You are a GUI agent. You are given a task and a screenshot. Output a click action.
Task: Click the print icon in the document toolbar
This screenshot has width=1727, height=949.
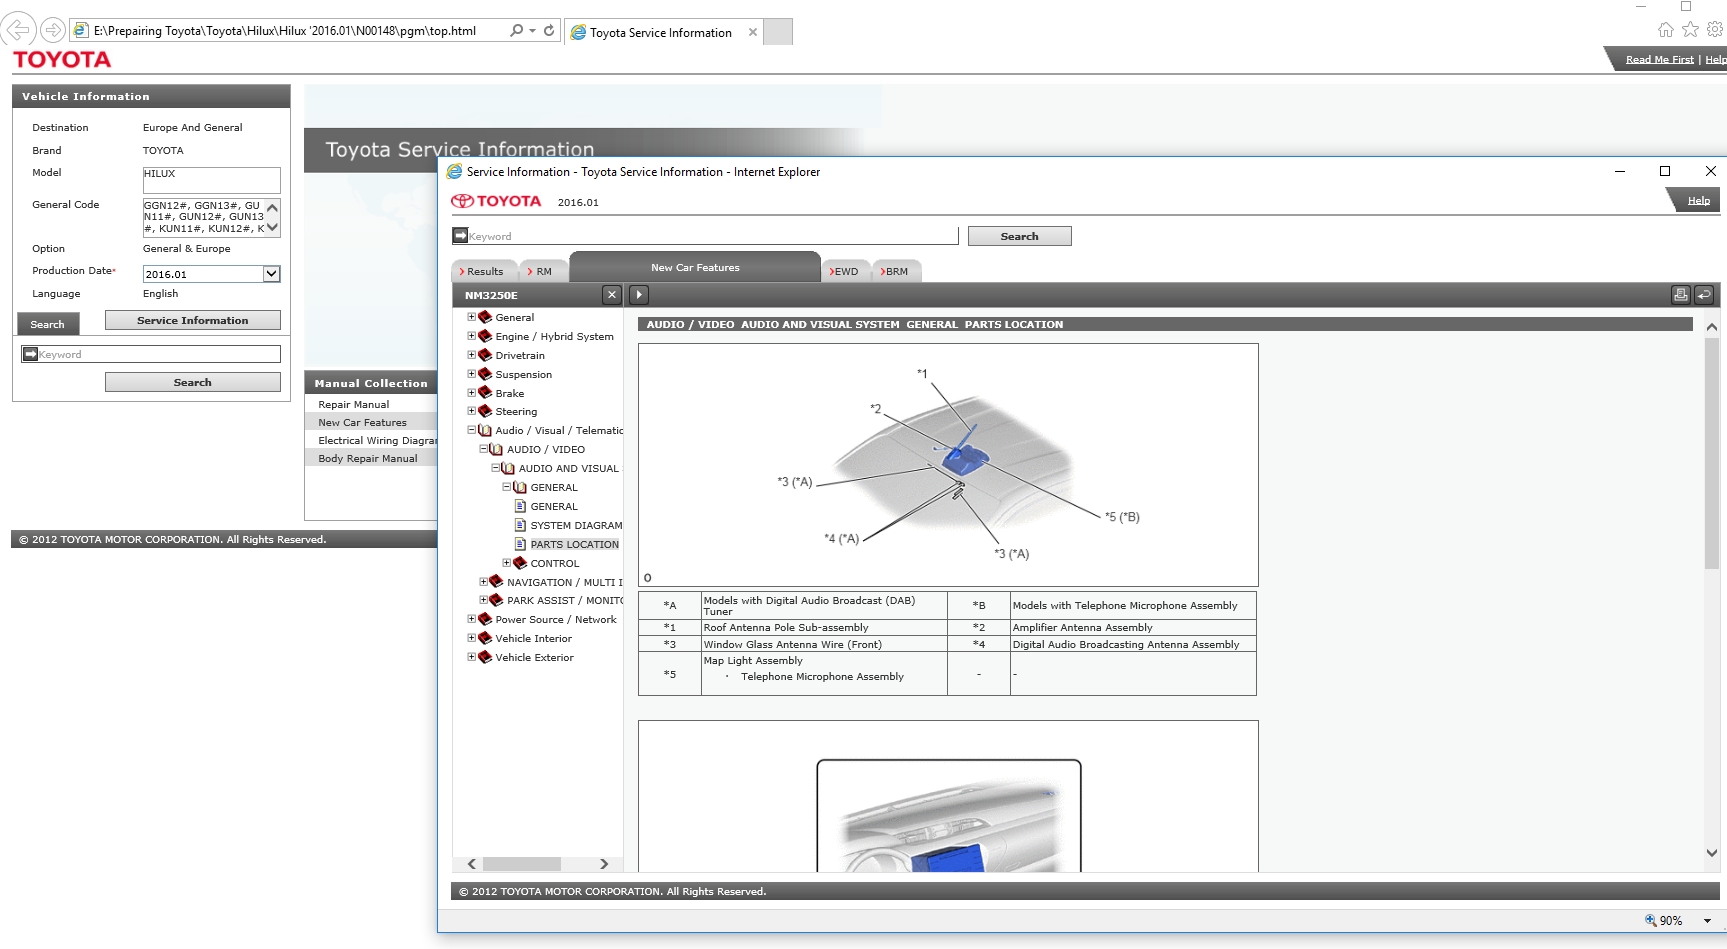click(x=1680, y=295)
